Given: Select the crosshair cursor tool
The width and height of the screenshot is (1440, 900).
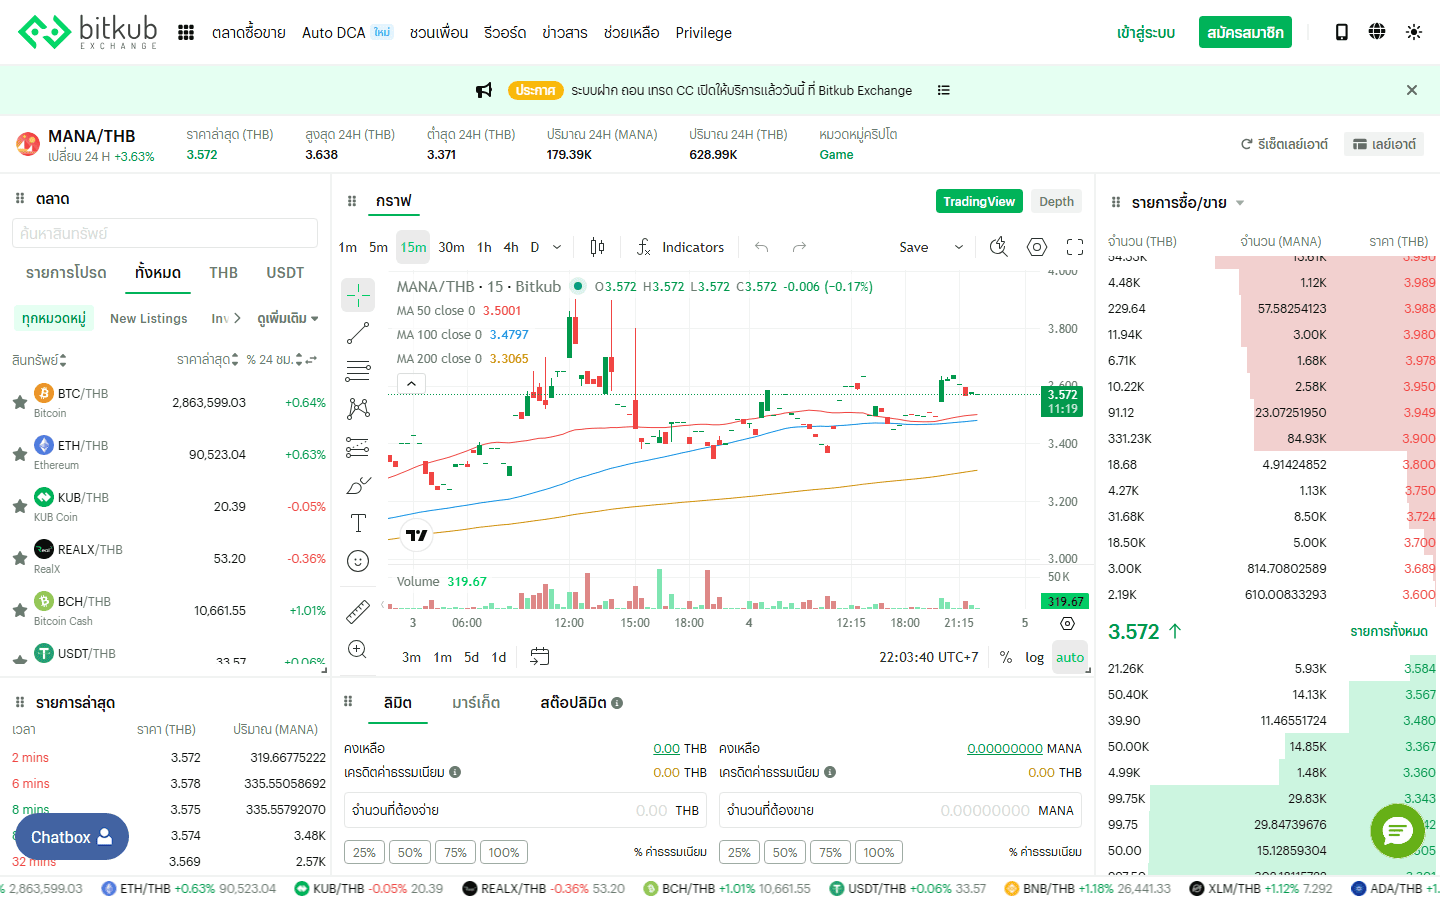Looking at the screenshot, I should pos(358,294).
